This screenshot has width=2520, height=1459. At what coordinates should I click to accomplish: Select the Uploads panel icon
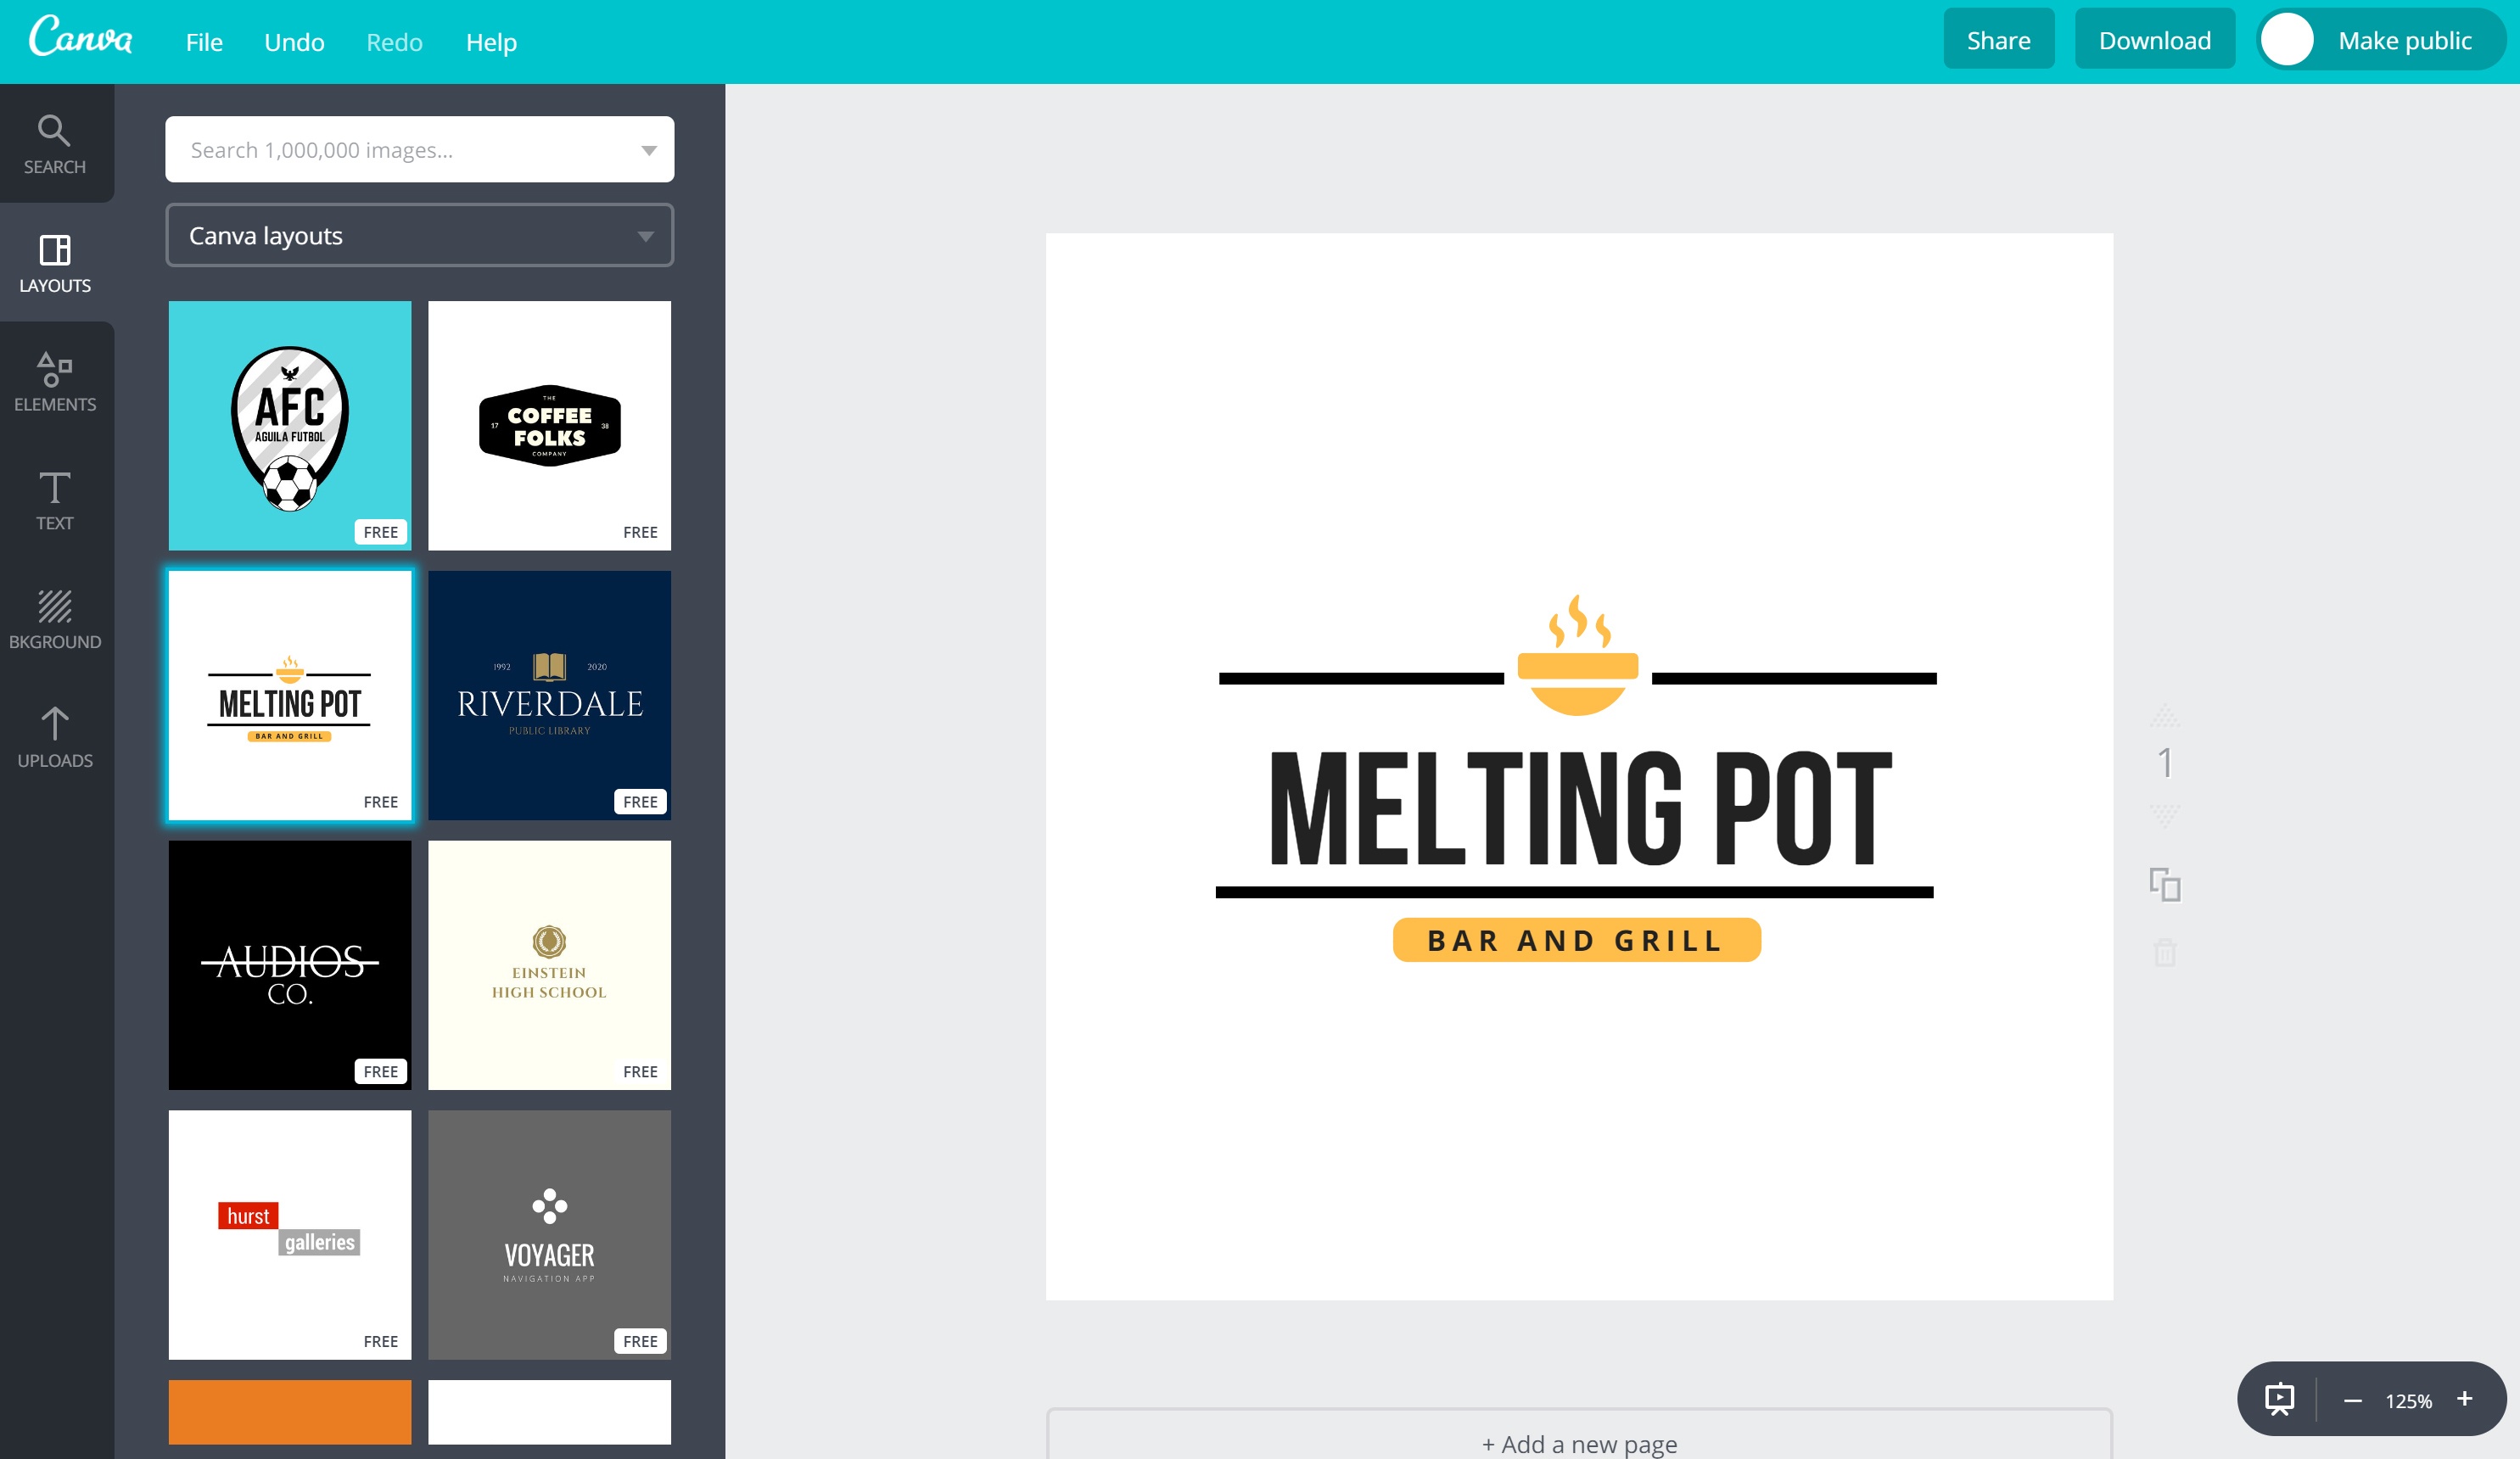click(x=55, y=738)
